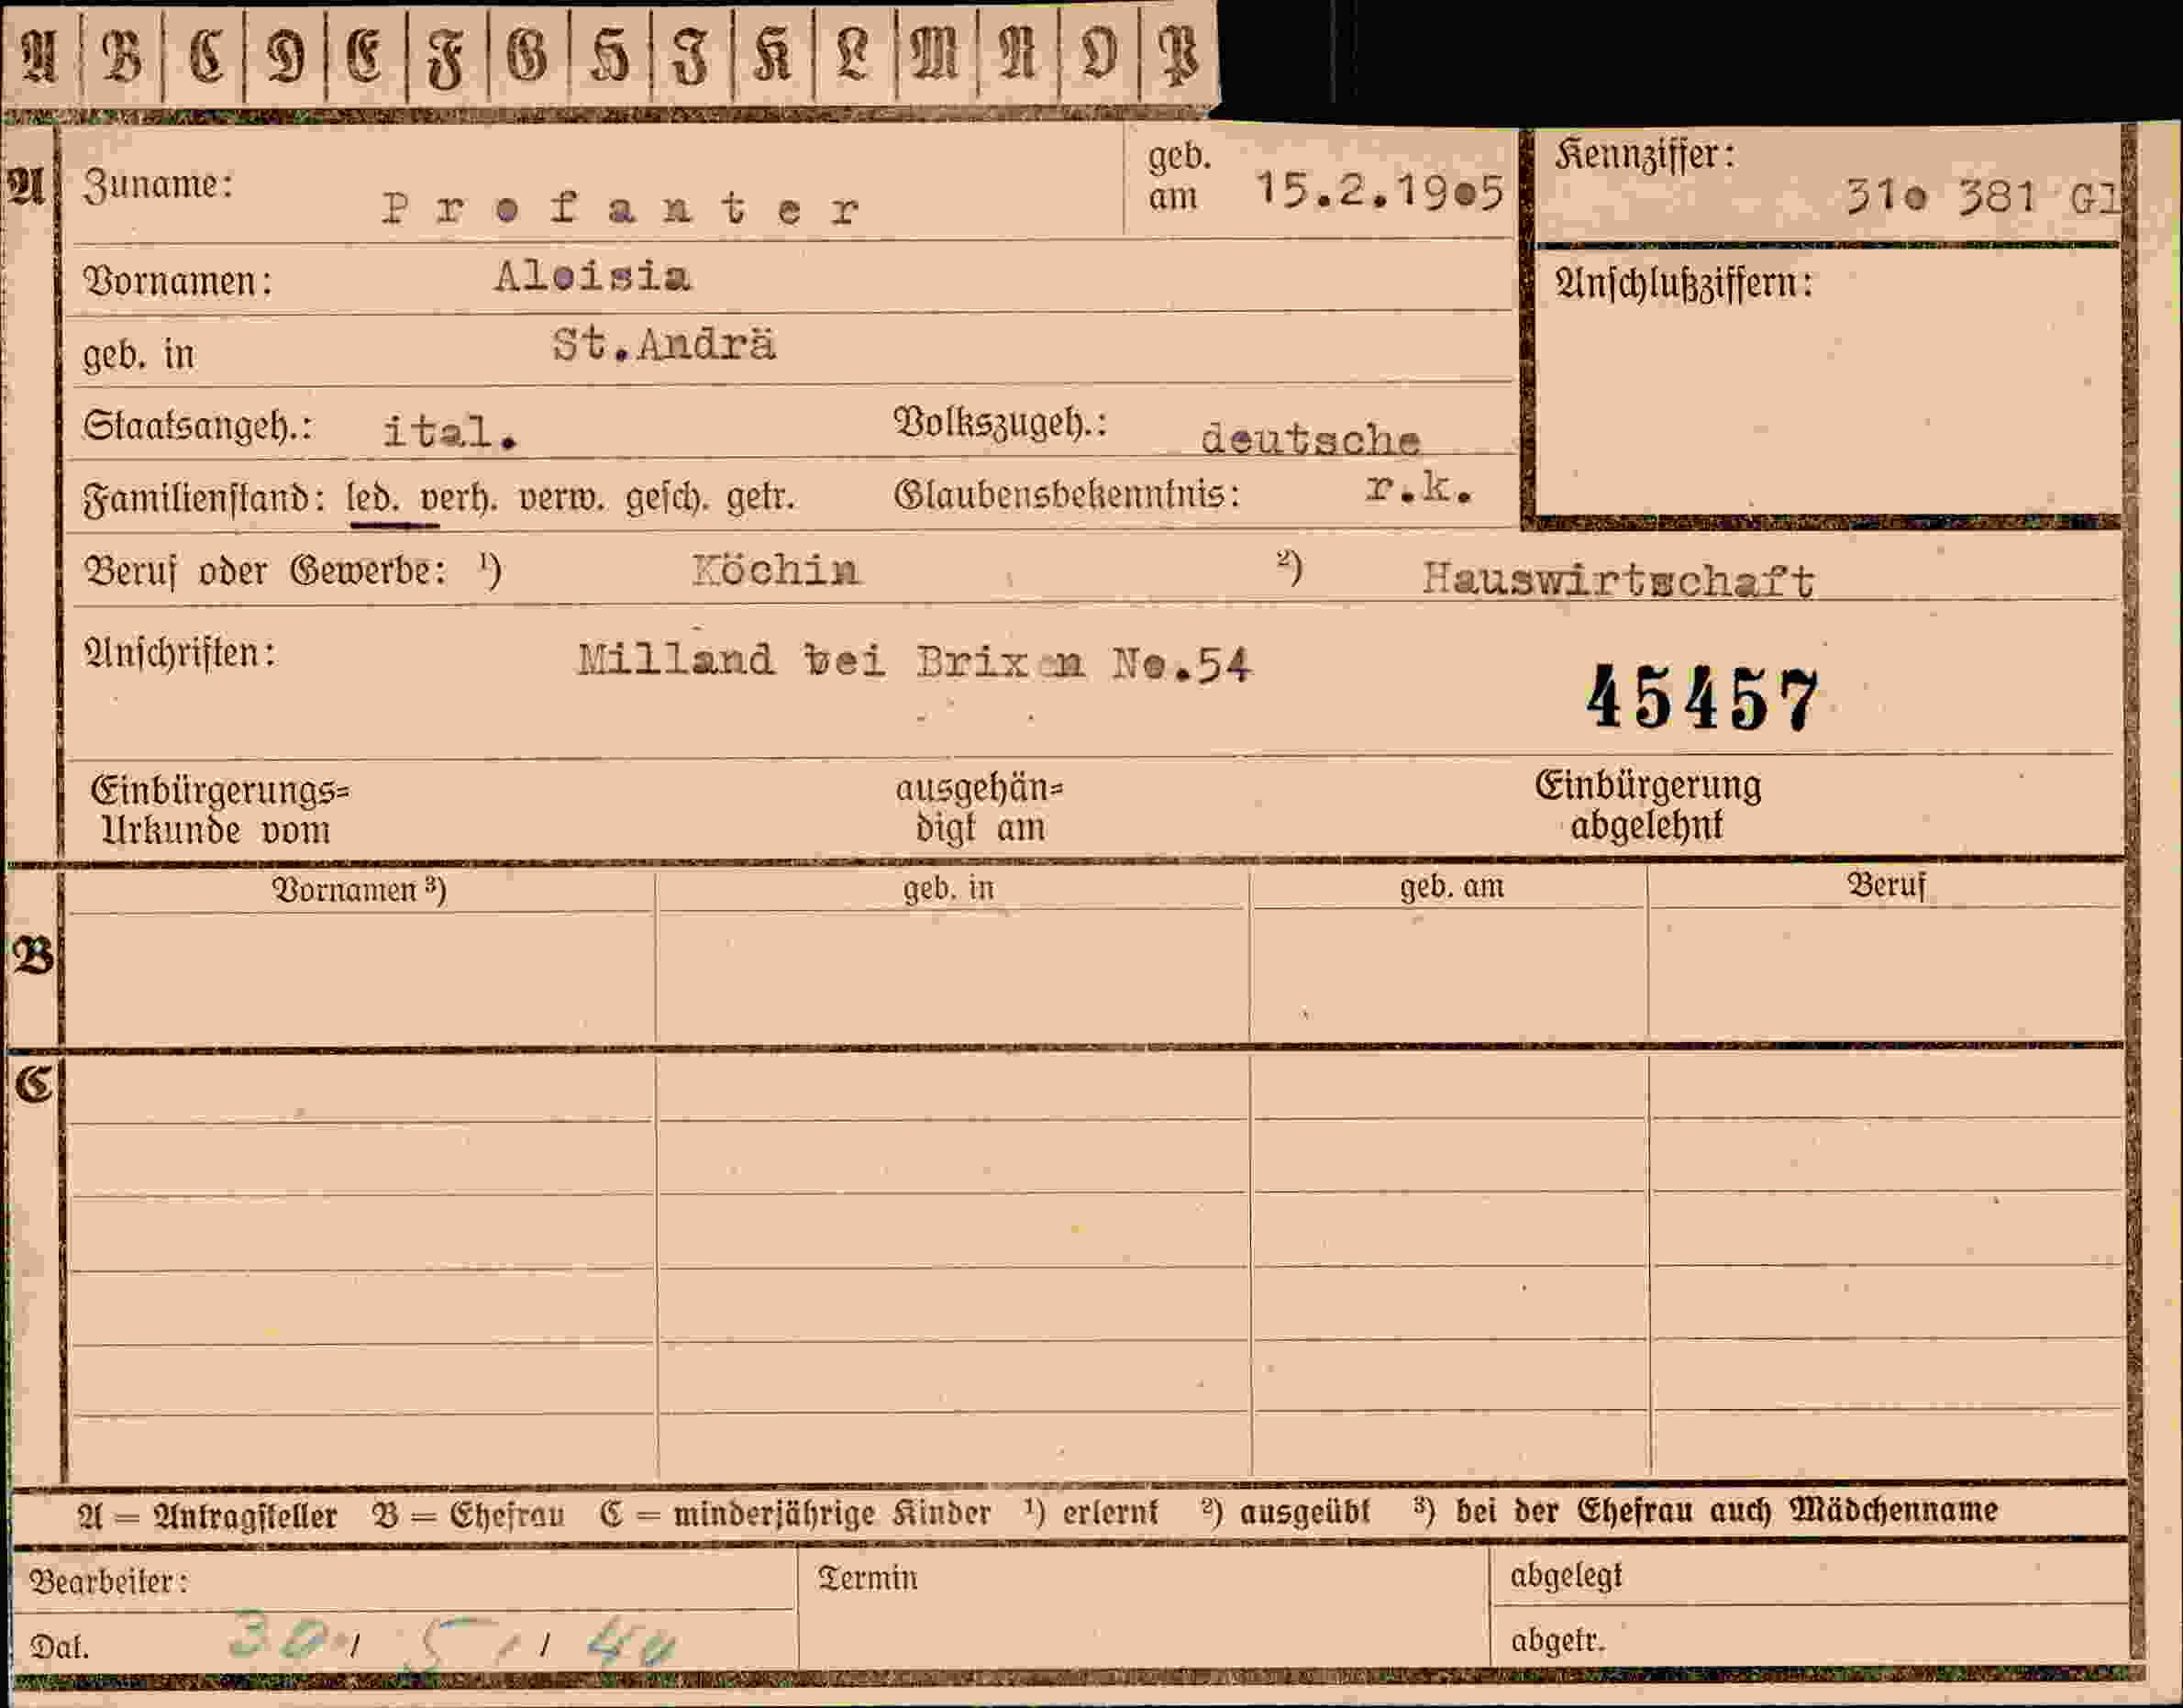Click the 'Dat.' label
Image resolution: width=2183 pixels, height=1708 pixels.
pos(59,1647)
